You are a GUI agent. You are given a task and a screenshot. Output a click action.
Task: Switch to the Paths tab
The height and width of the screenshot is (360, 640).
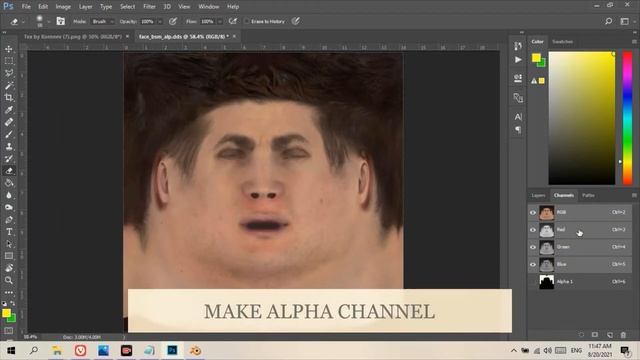click(588, 196)
